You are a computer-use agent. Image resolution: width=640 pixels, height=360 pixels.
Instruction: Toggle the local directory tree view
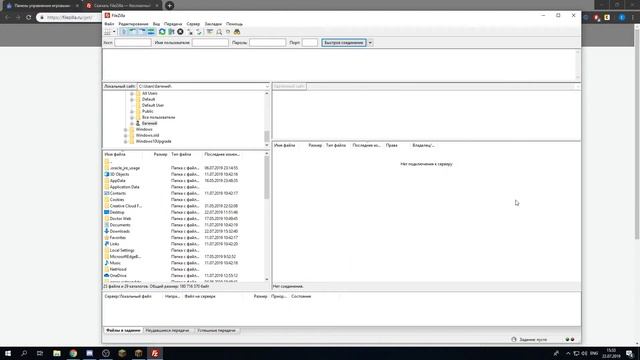tap(133, 32)
